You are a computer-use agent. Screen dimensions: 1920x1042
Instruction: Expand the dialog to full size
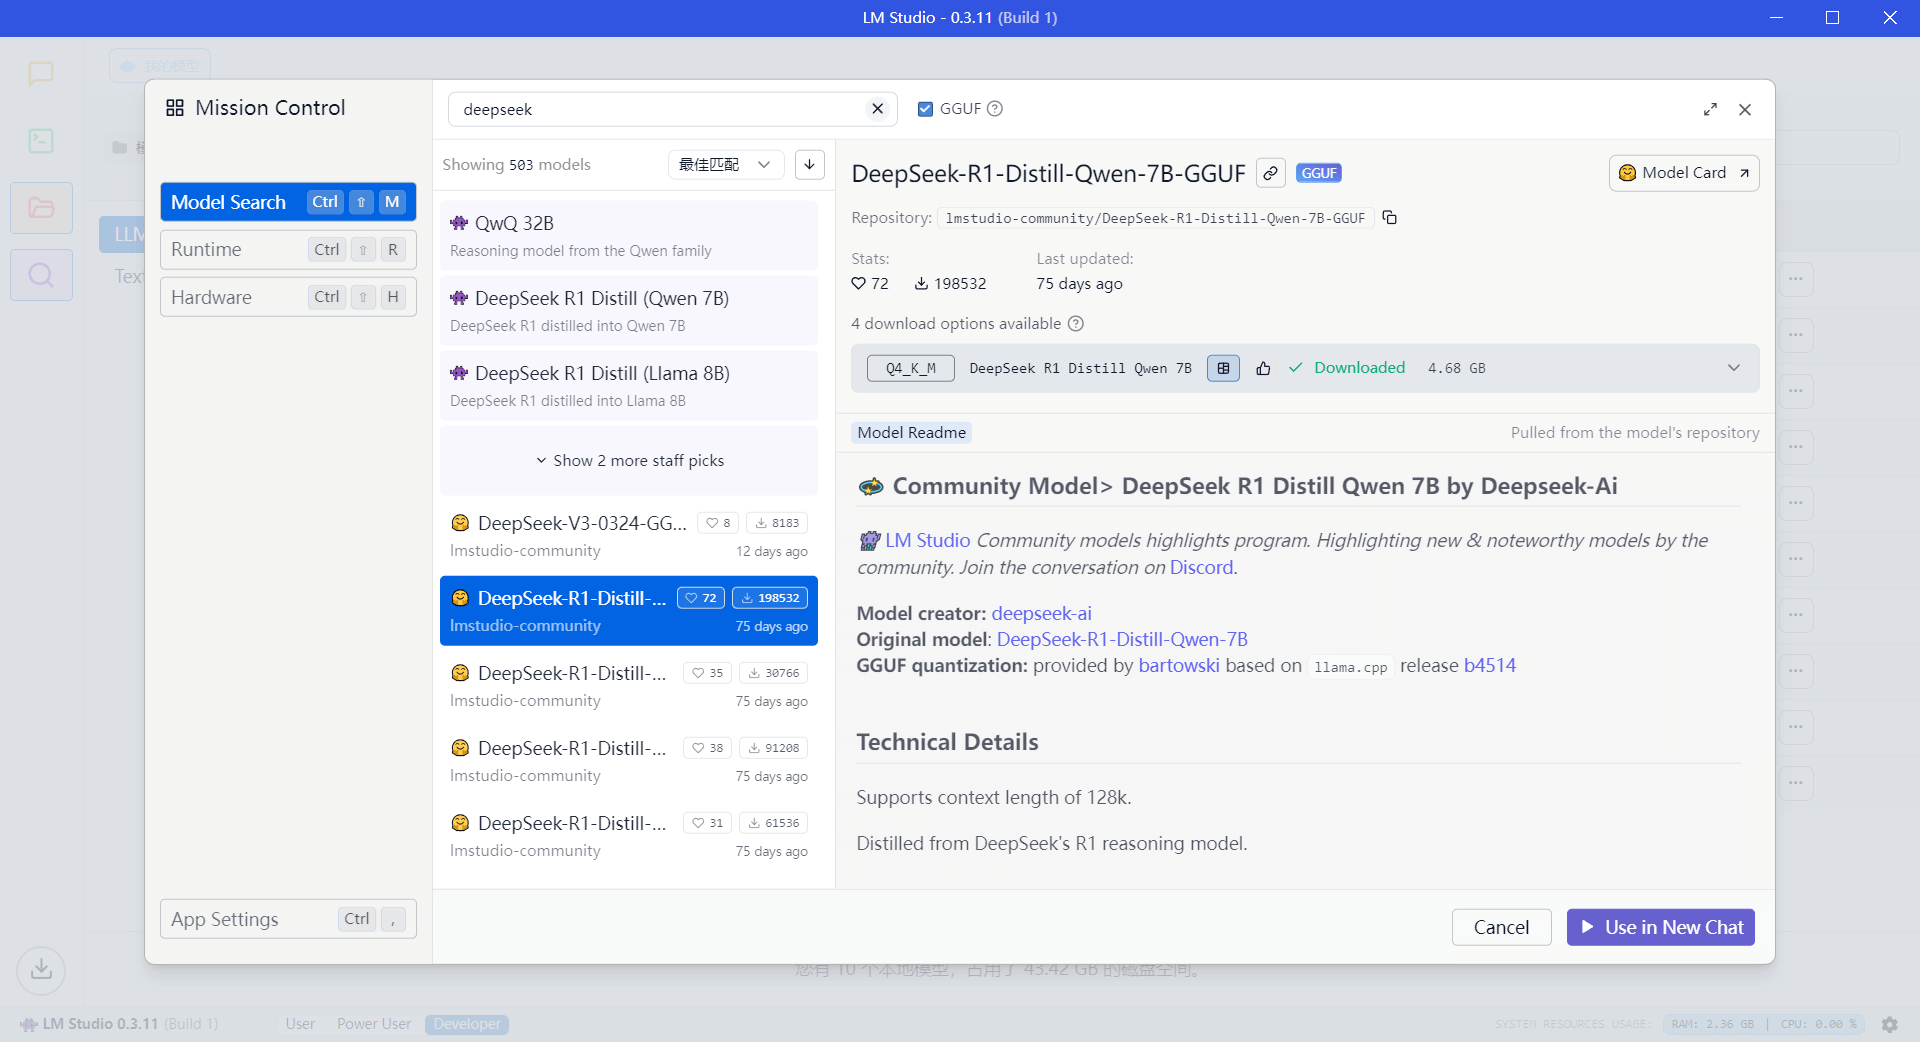[x=1710, y=110]
